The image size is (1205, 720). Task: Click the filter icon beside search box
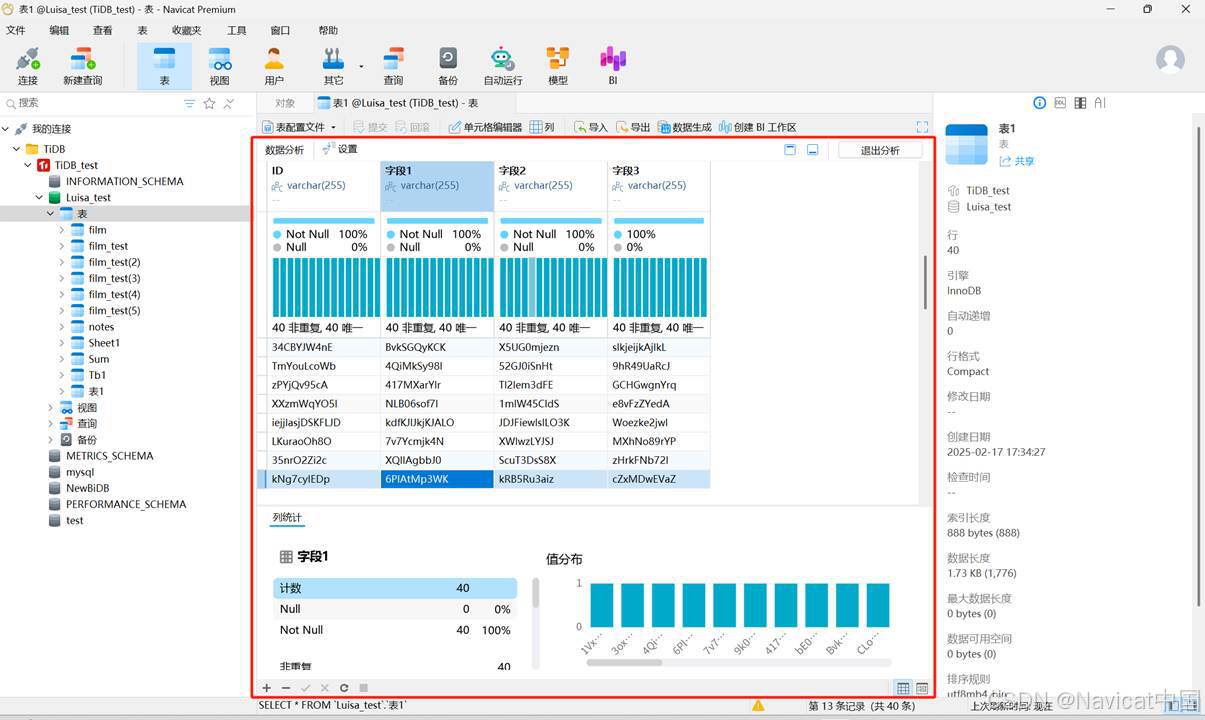point(189,103)
